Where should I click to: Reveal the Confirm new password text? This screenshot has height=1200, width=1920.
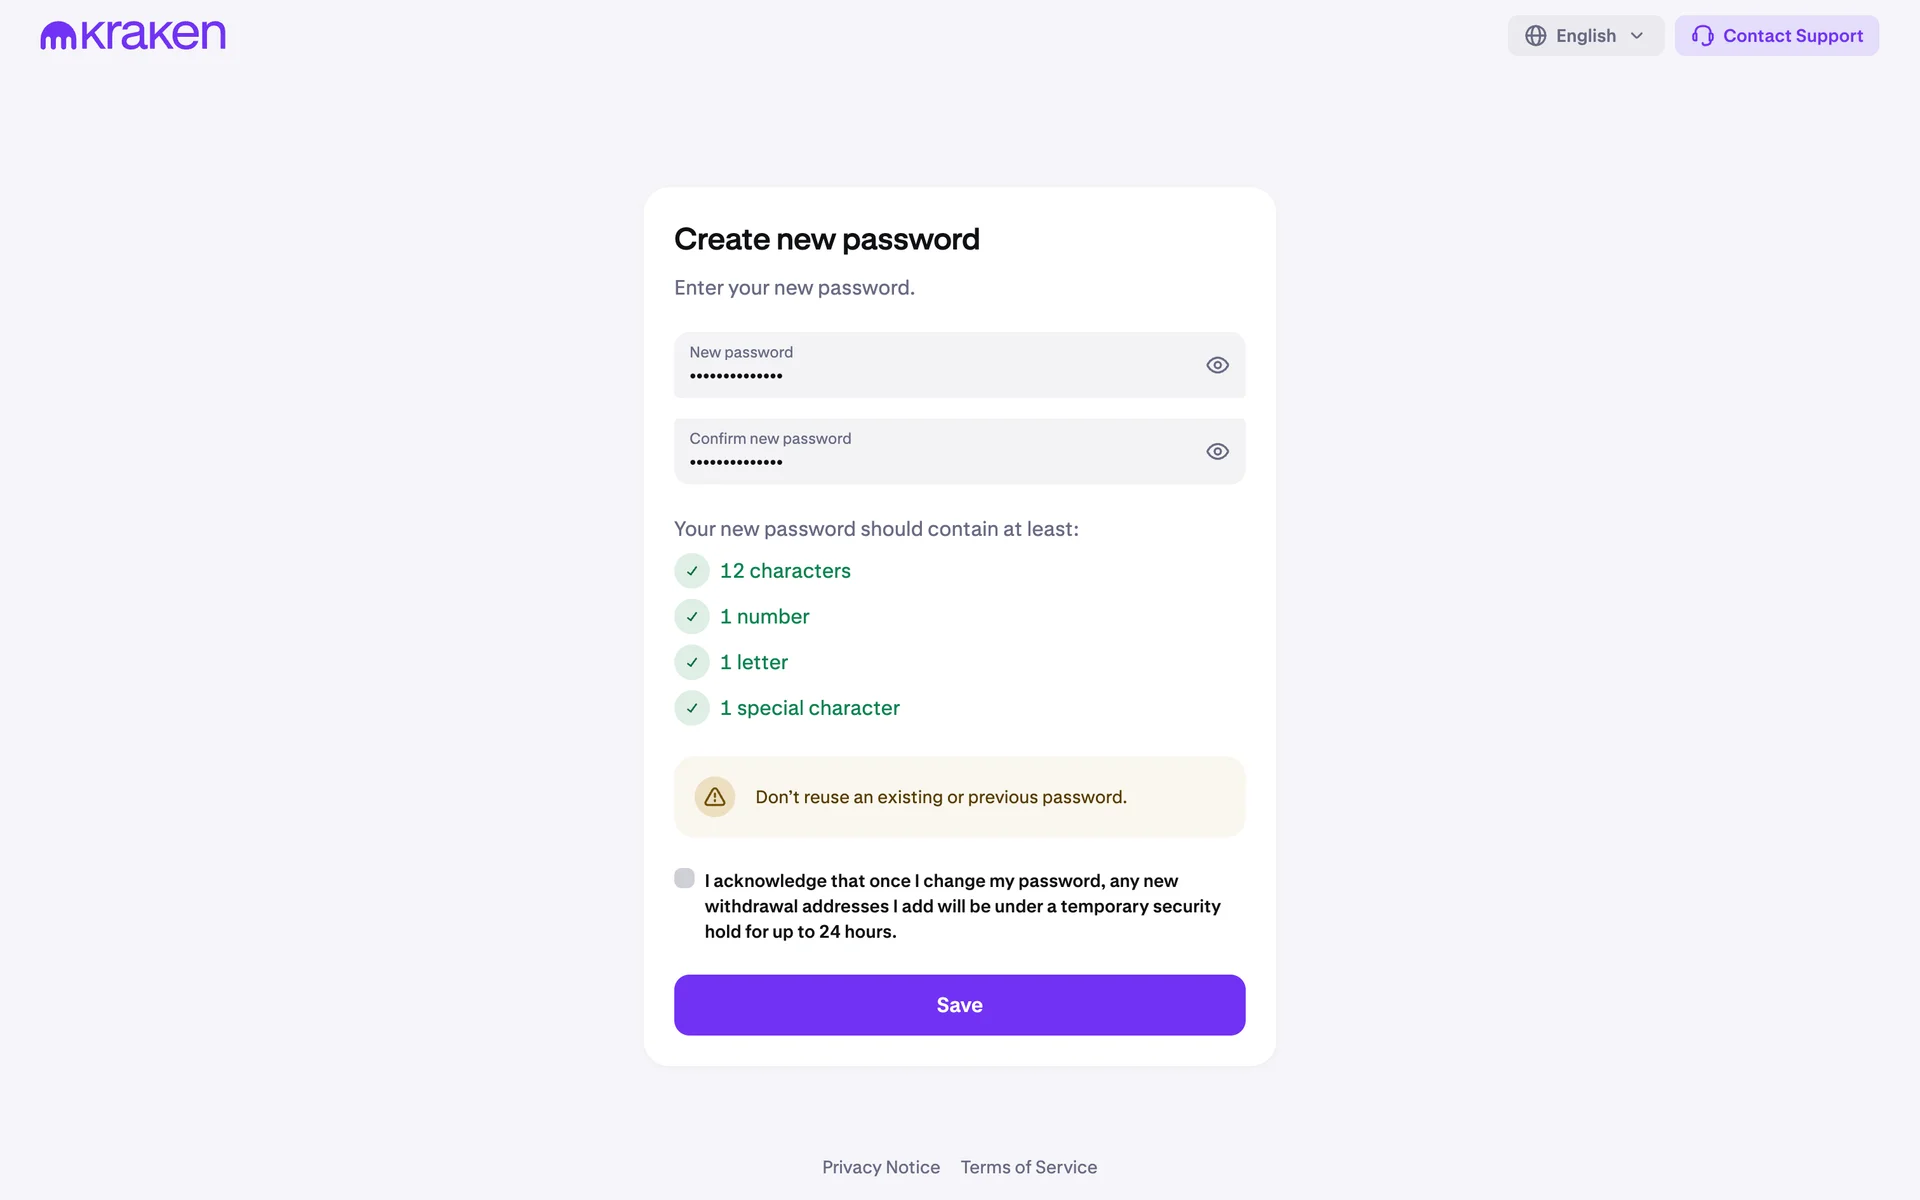1217,452
